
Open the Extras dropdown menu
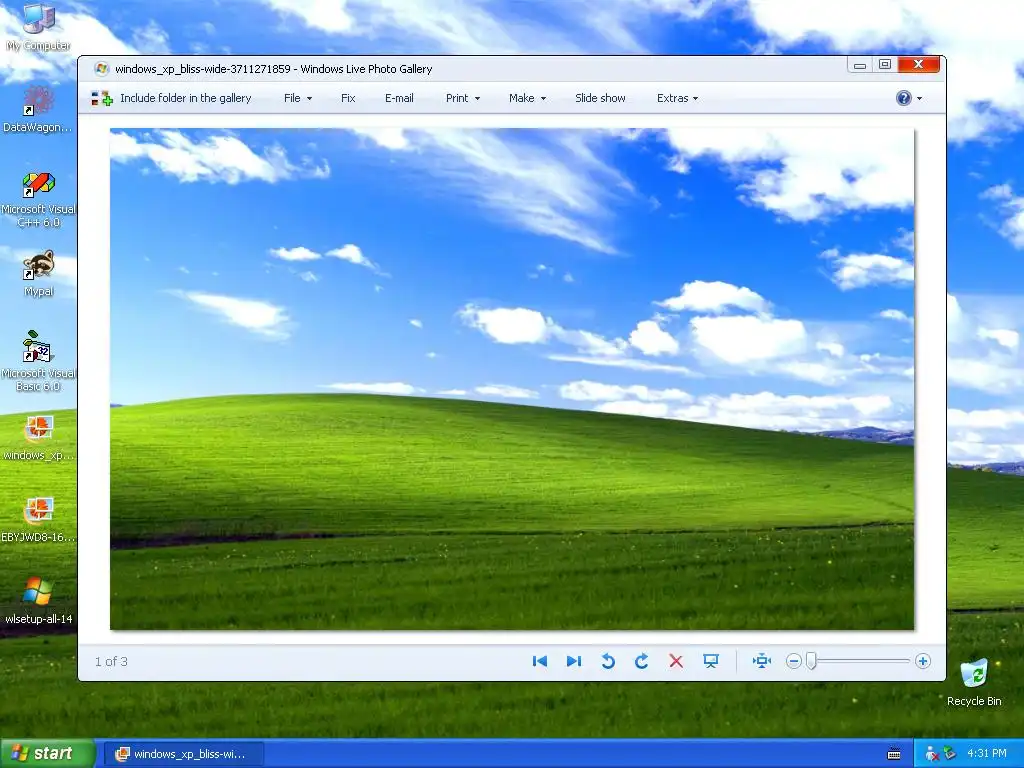click(x=677, y=98)
